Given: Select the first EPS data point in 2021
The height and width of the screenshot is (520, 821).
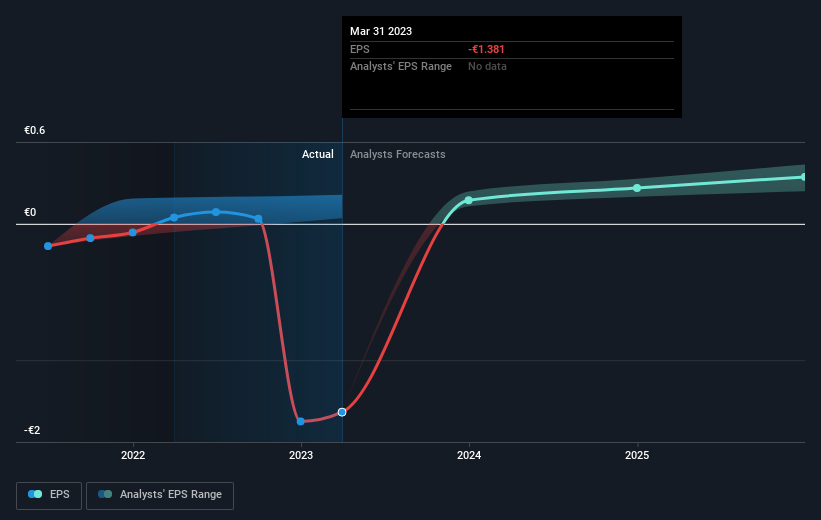Looking at the screenshot, I should (48, 246).
